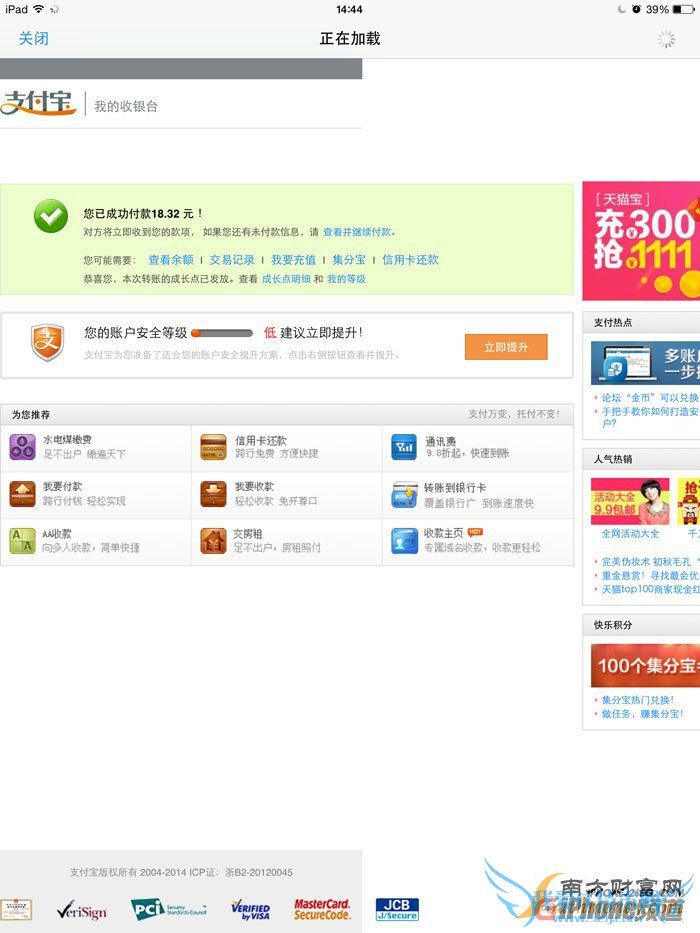Click the 支付宝版权所有 copyright text
This screenshot has width=700, height=933.
181,872
